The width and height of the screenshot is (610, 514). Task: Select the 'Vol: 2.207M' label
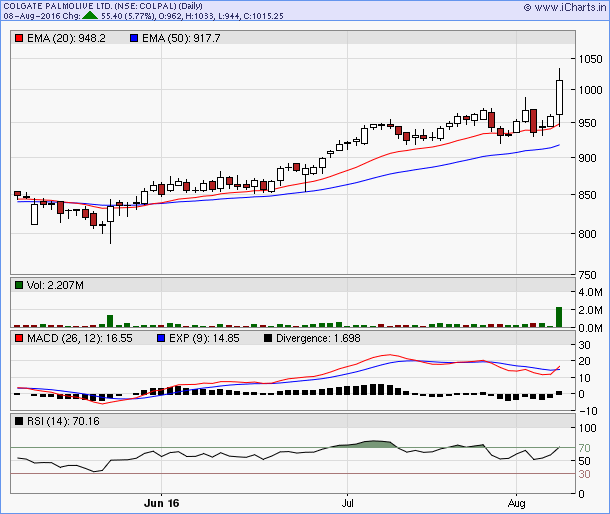55,285
